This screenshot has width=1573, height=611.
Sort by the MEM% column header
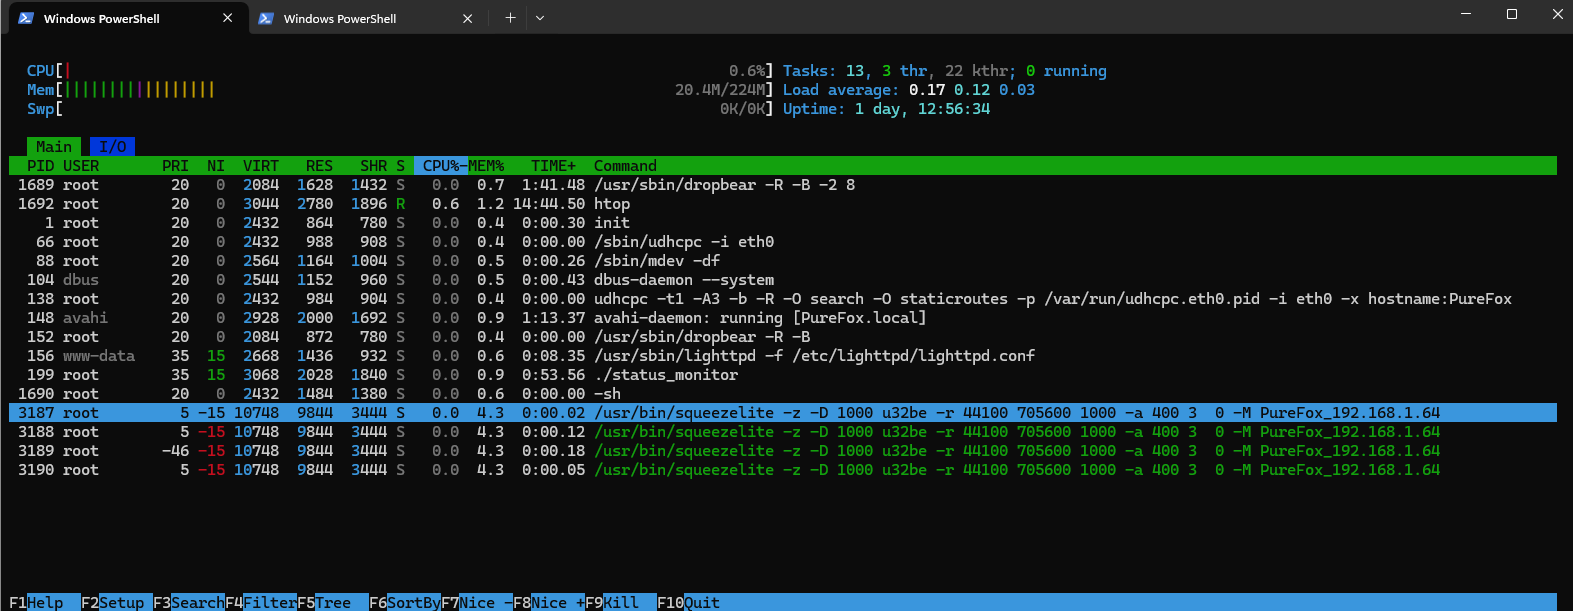click(x=487, y=166)
